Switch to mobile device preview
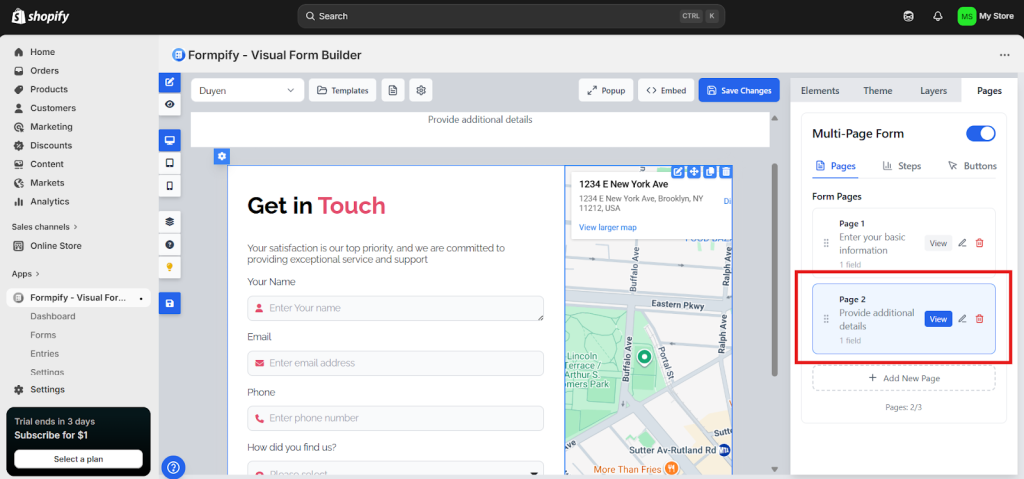The height and width of the screenshot is (479, 1024). pos(170,186)
